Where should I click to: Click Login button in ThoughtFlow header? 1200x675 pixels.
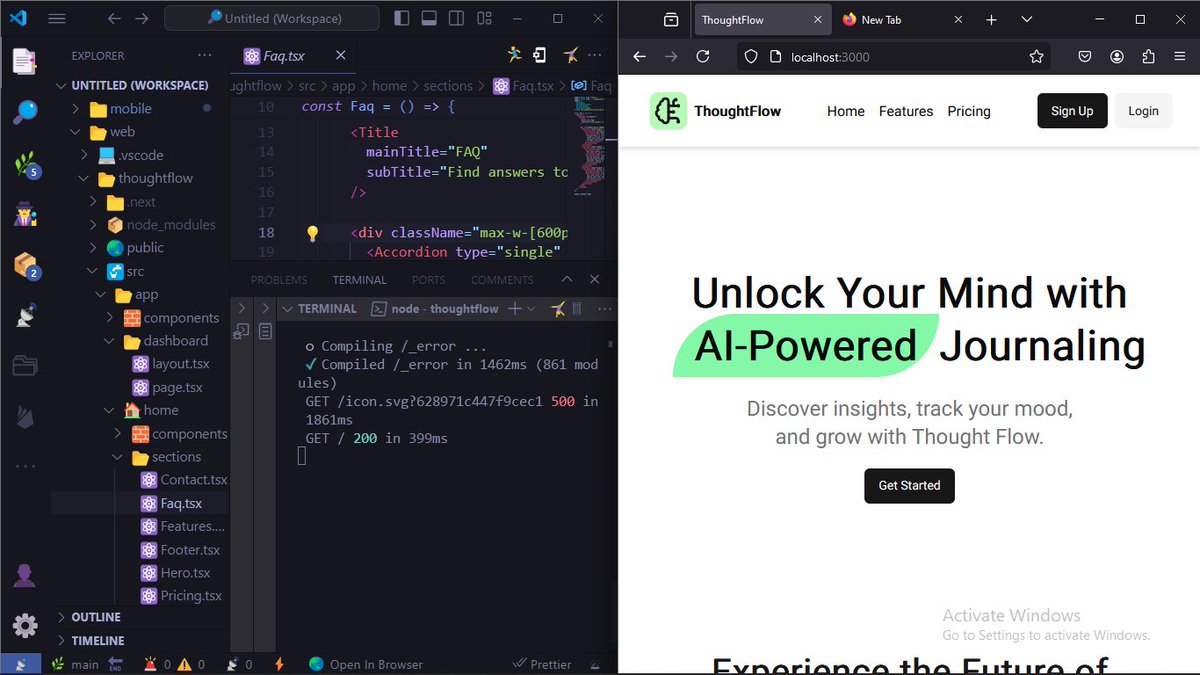(x=1143, y=111)
